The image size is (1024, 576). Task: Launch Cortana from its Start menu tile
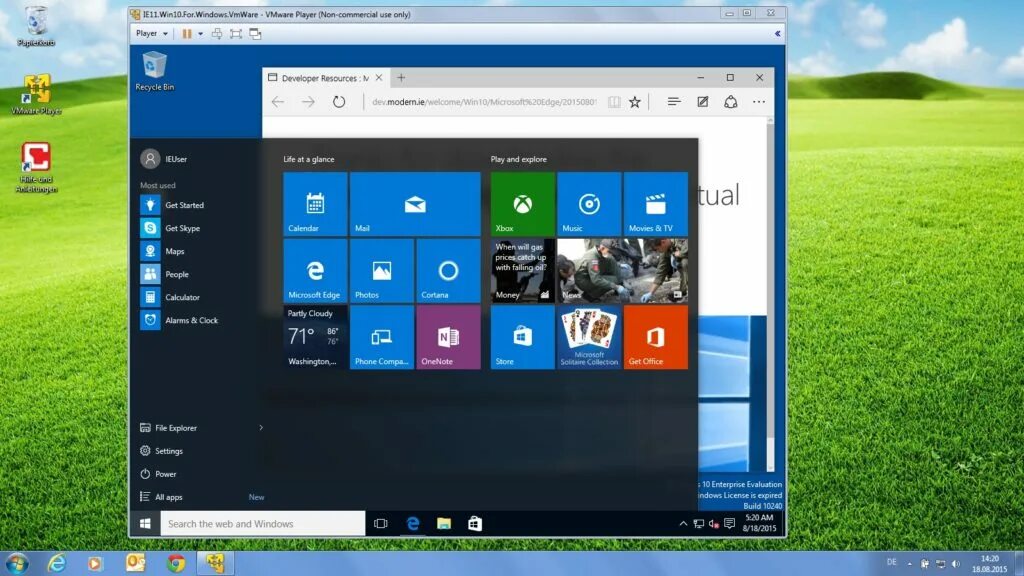[447, 270]
